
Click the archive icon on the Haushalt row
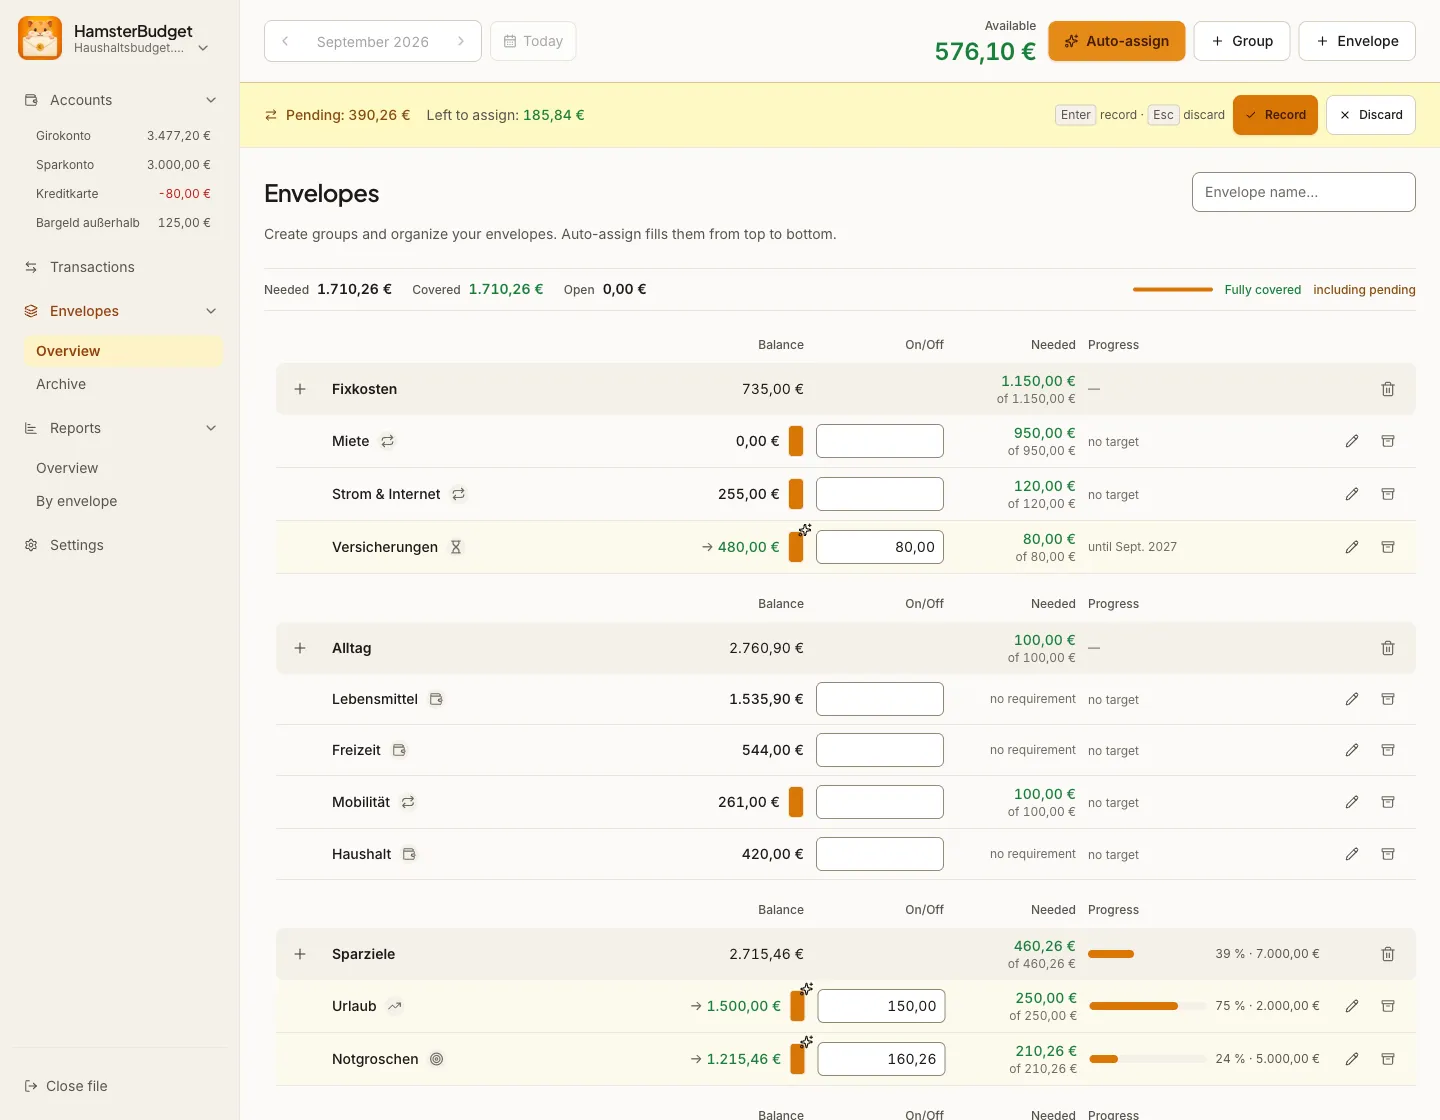point(1388,854)
